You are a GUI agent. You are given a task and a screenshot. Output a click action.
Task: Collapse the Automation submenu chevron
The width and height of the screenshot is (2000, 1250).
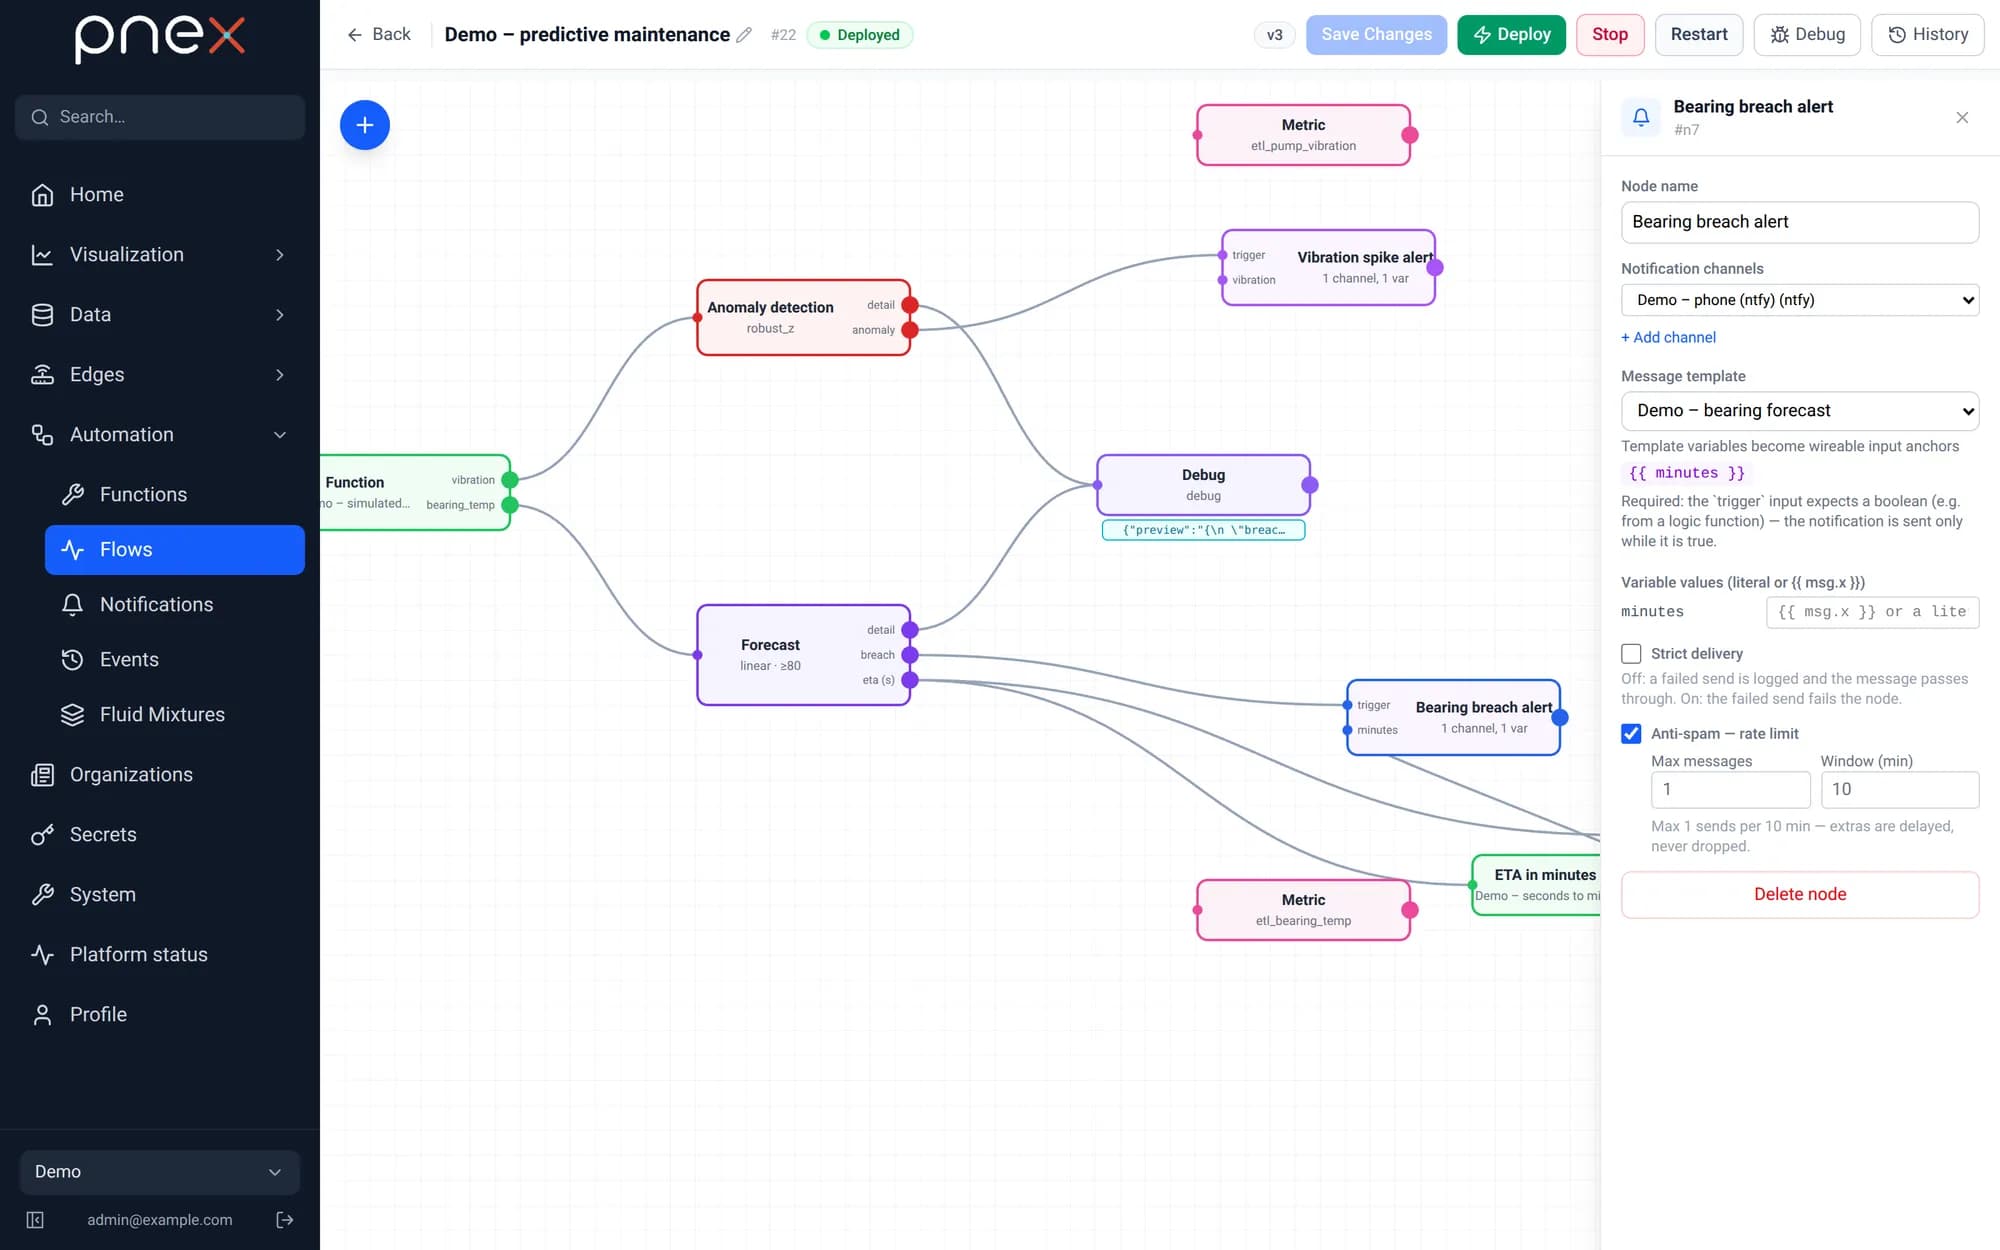coord(280,435)
